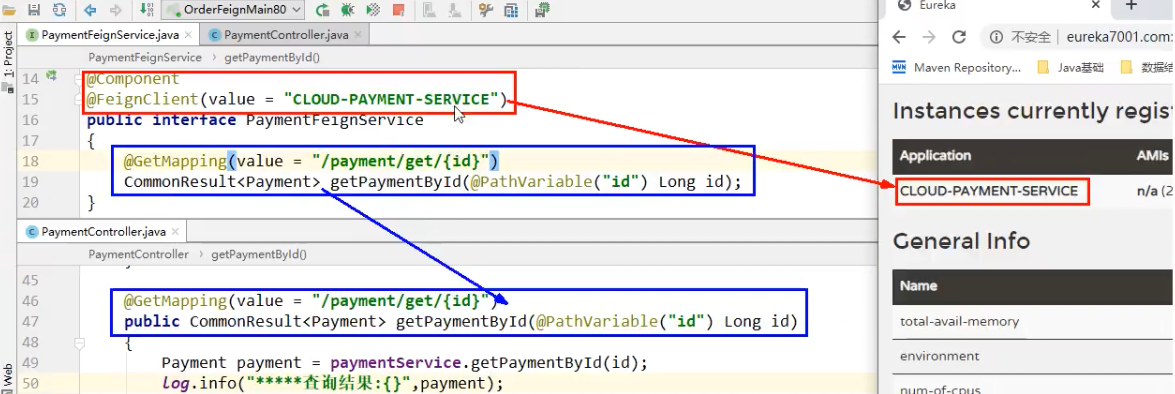Select the PaymentFeignService.java editor tab
Image resolution: width=1175 pixels, height=394 pixels.
109,34
